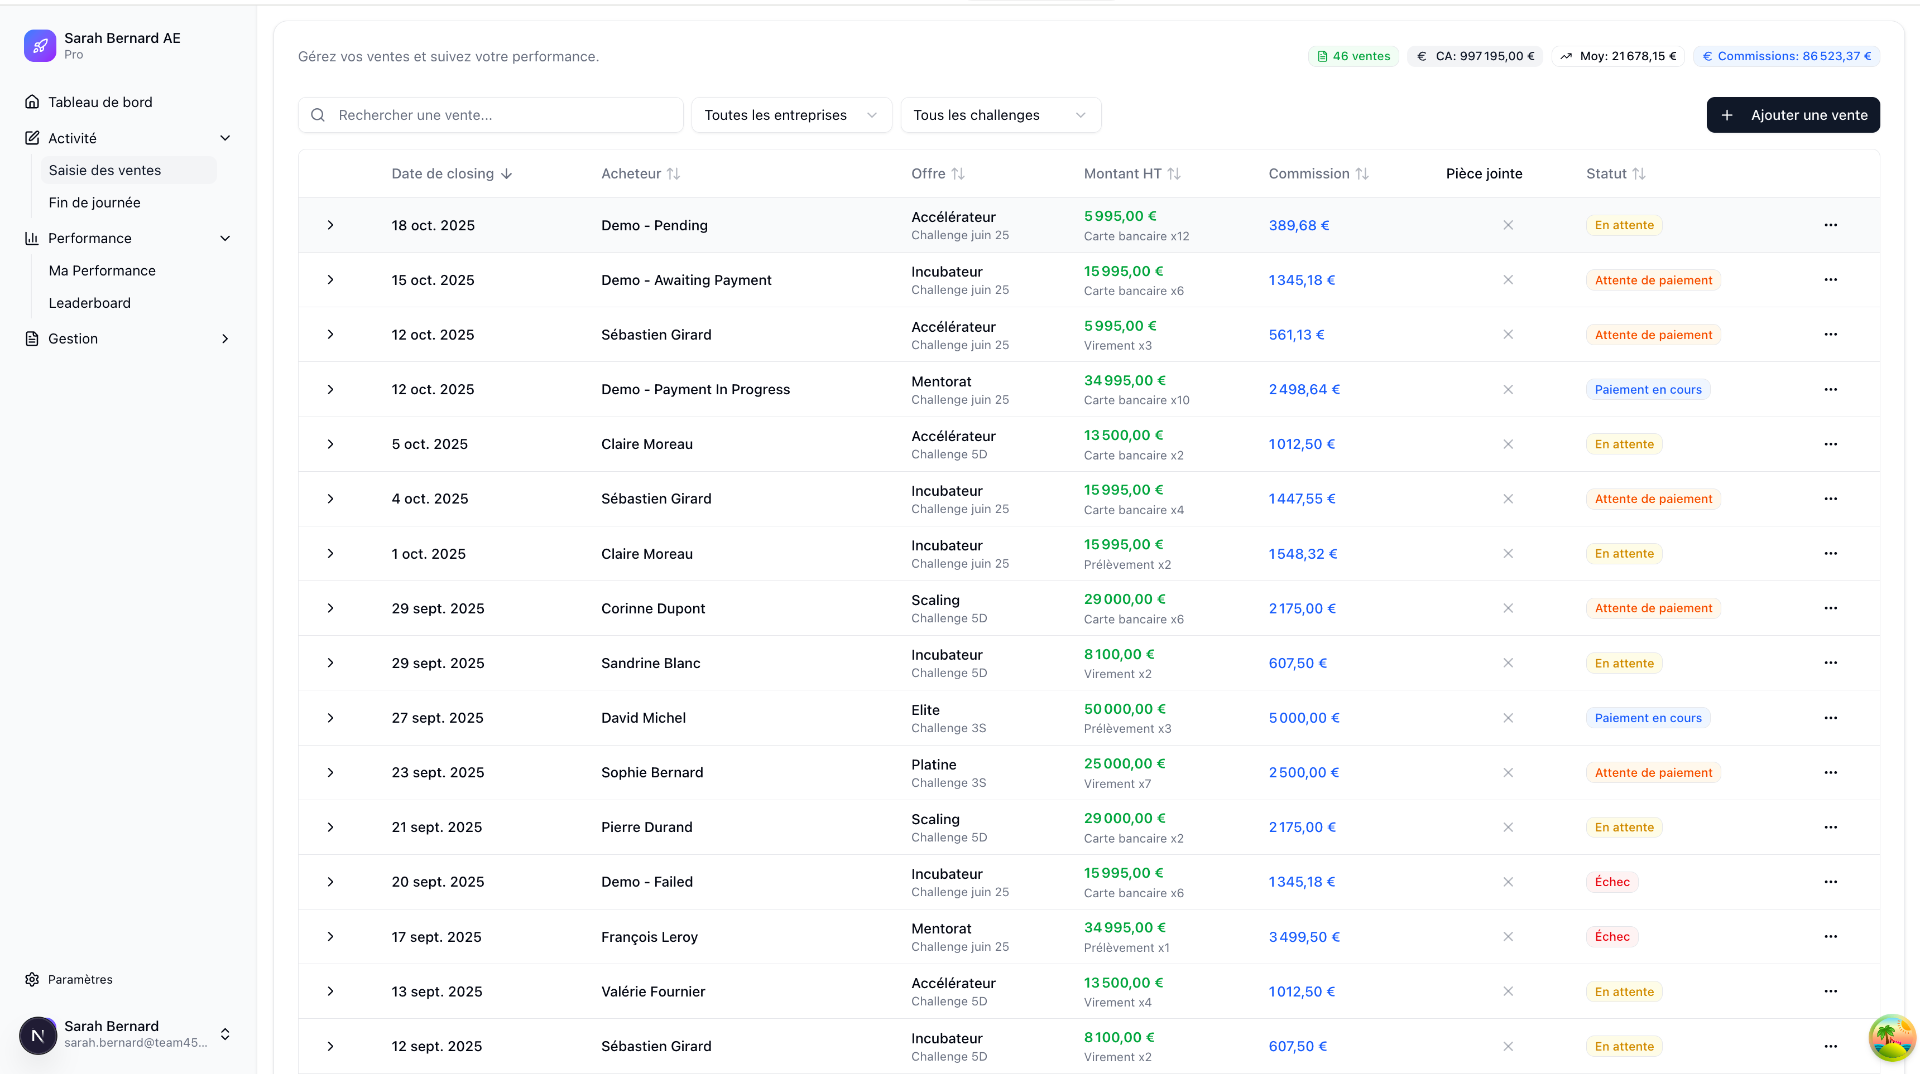Open actions menu for David Michel sale
Image resolution: width=1920 pixels, height=1074 pixels.
click(x=1830, y=718)
